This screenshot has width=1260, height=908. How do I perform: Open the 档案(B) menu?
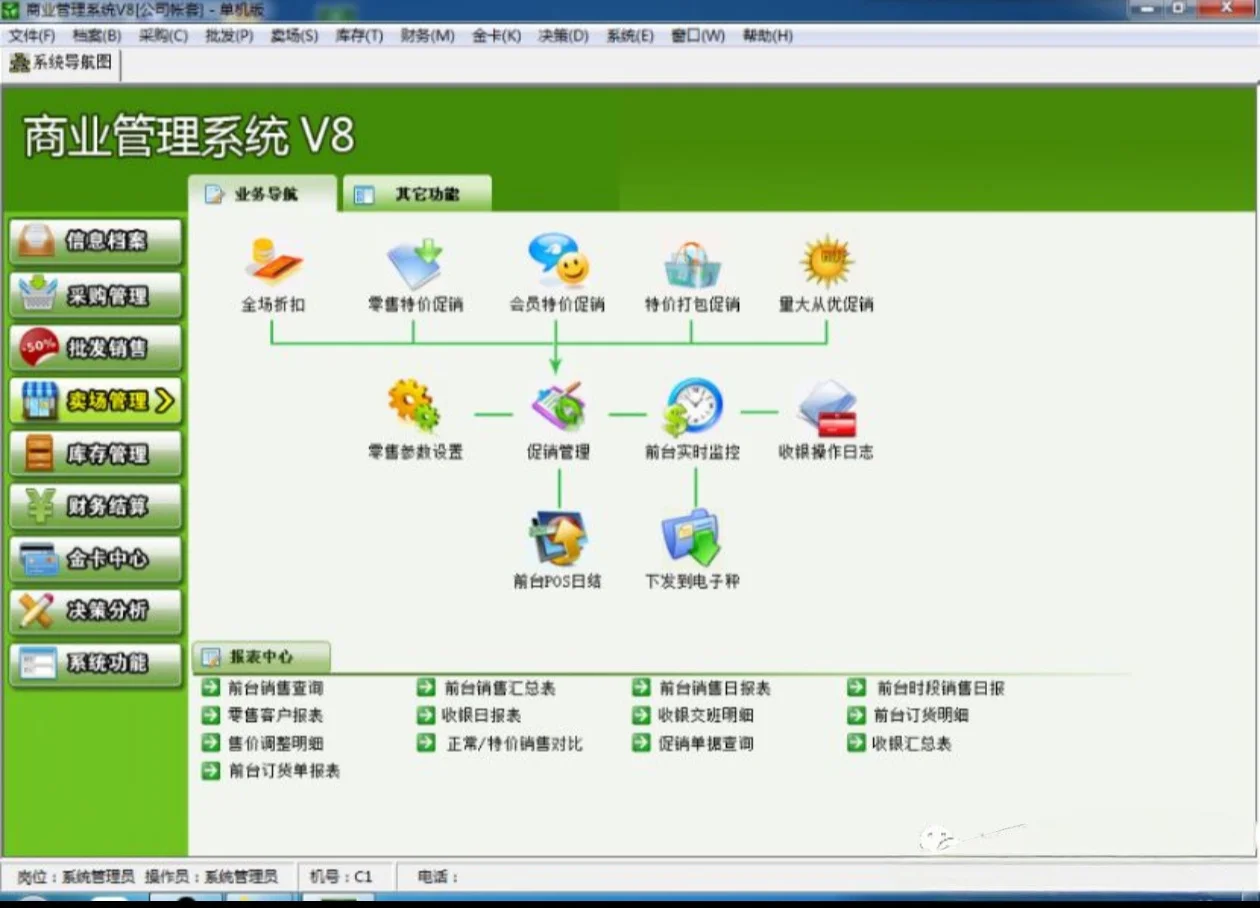pos(97,36)
